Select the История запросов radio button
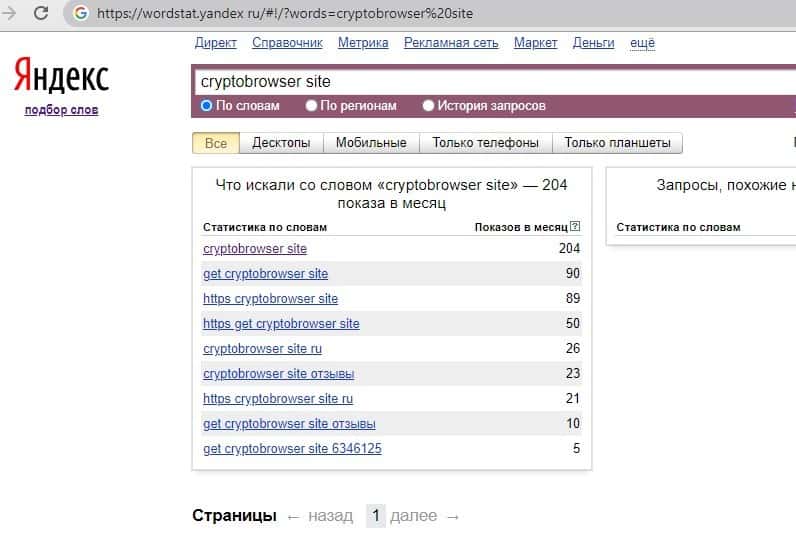Viewport: 796px width, 544px height. pyautogui.click(x=429, y=105)
